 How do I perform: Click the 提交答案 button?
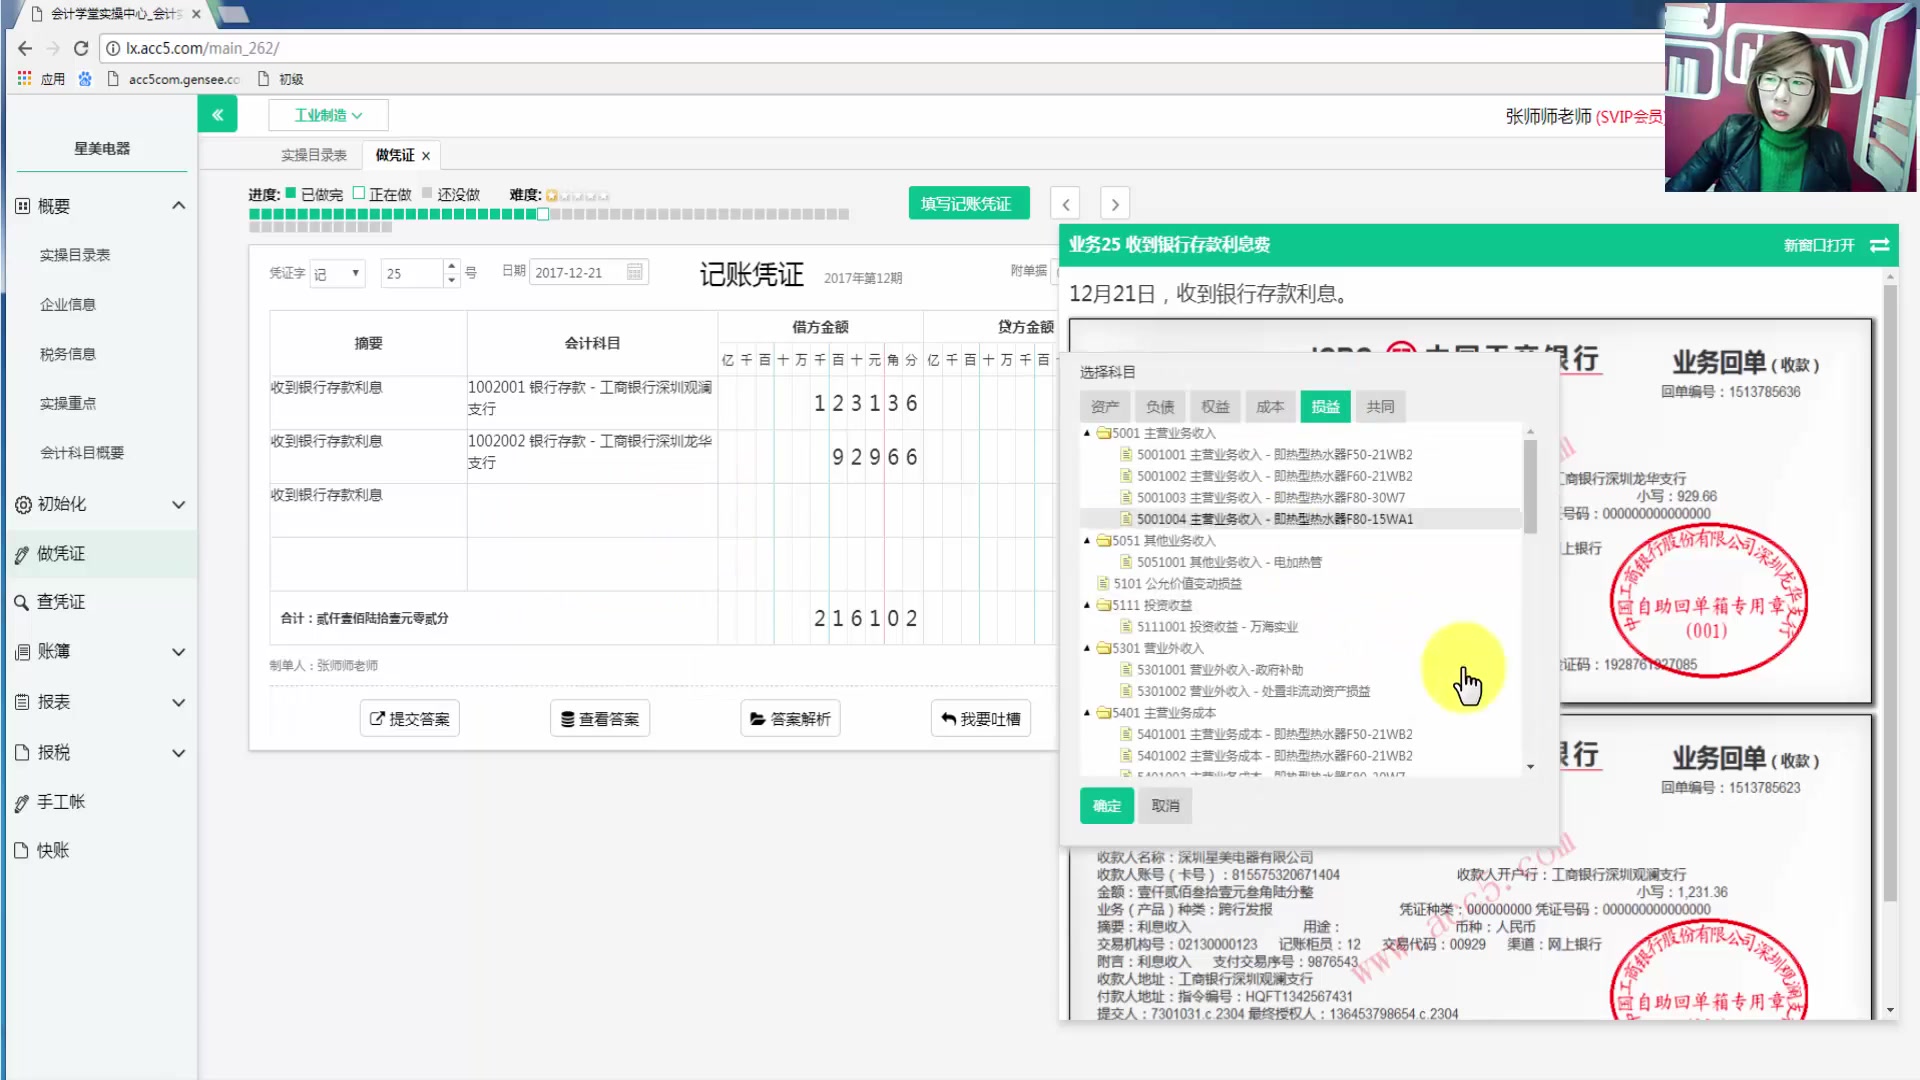coord(409,718)
